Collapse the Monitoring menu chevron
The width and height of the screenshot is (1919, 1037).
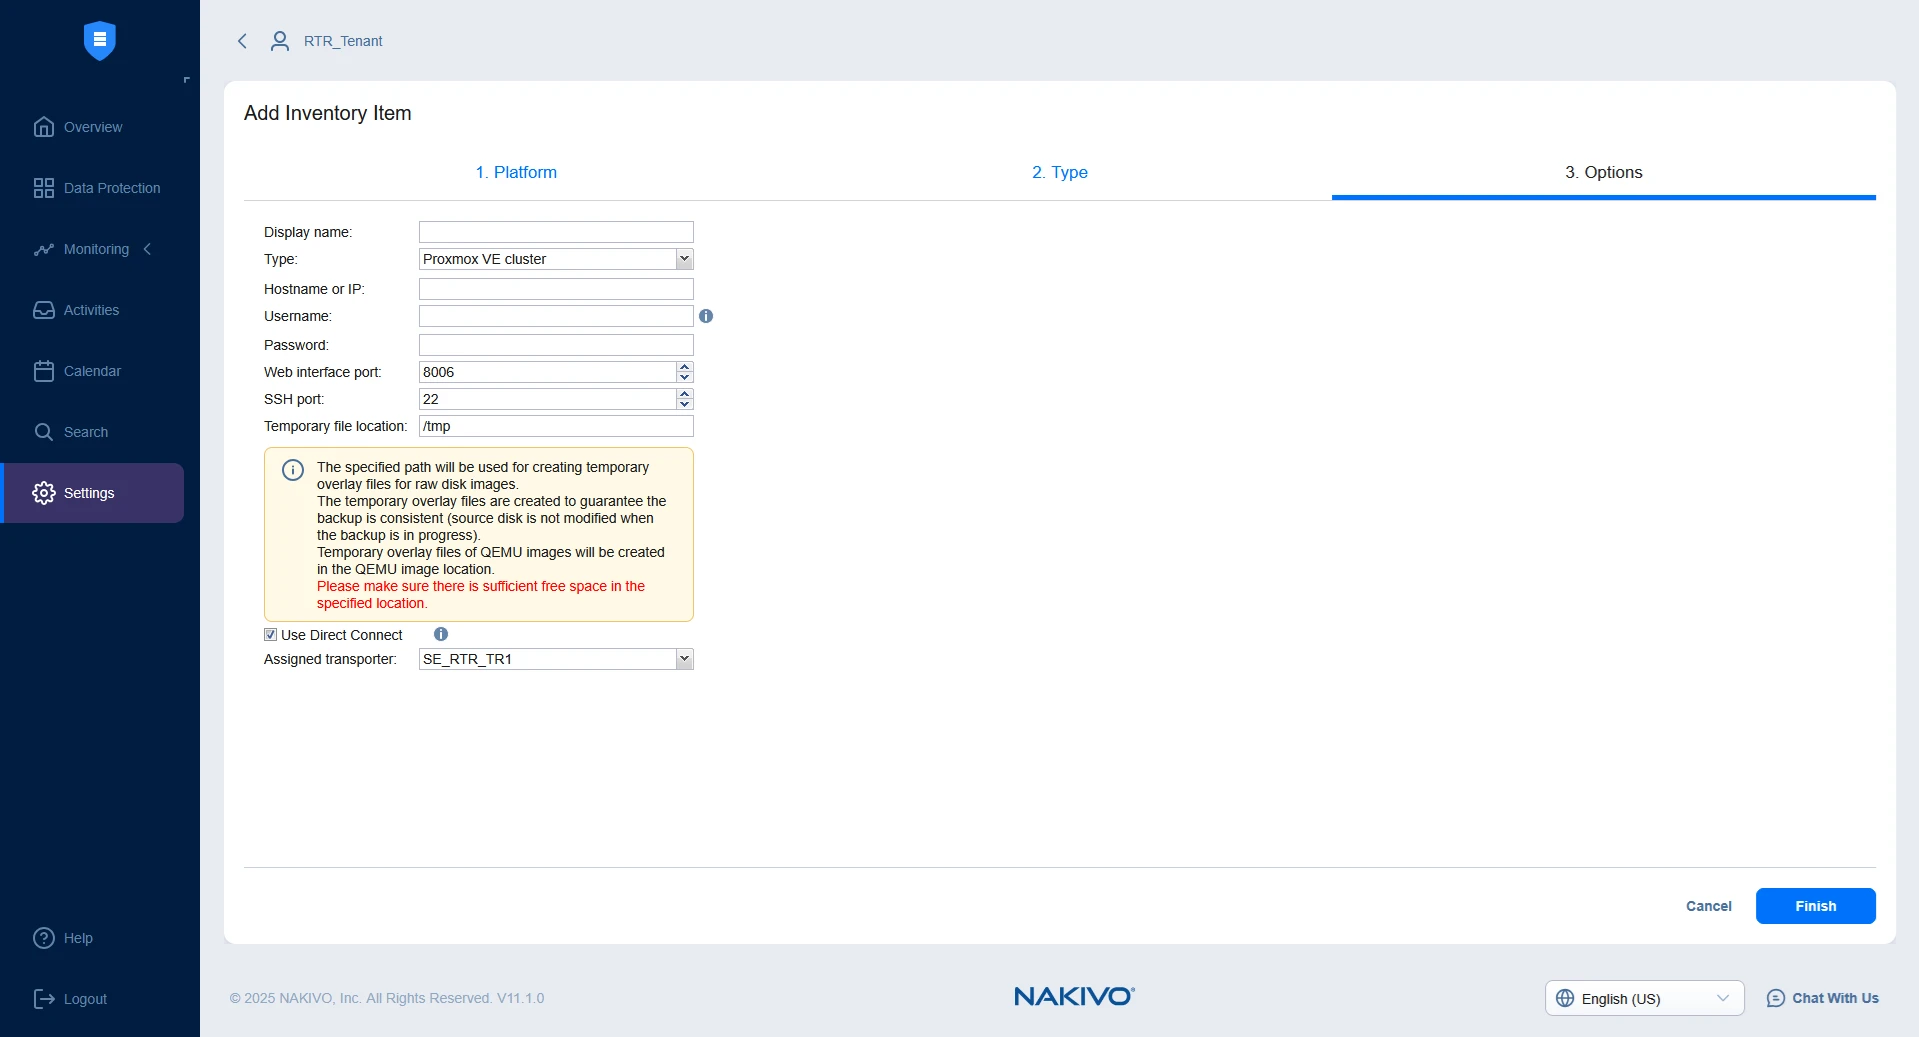click(148, 249)
